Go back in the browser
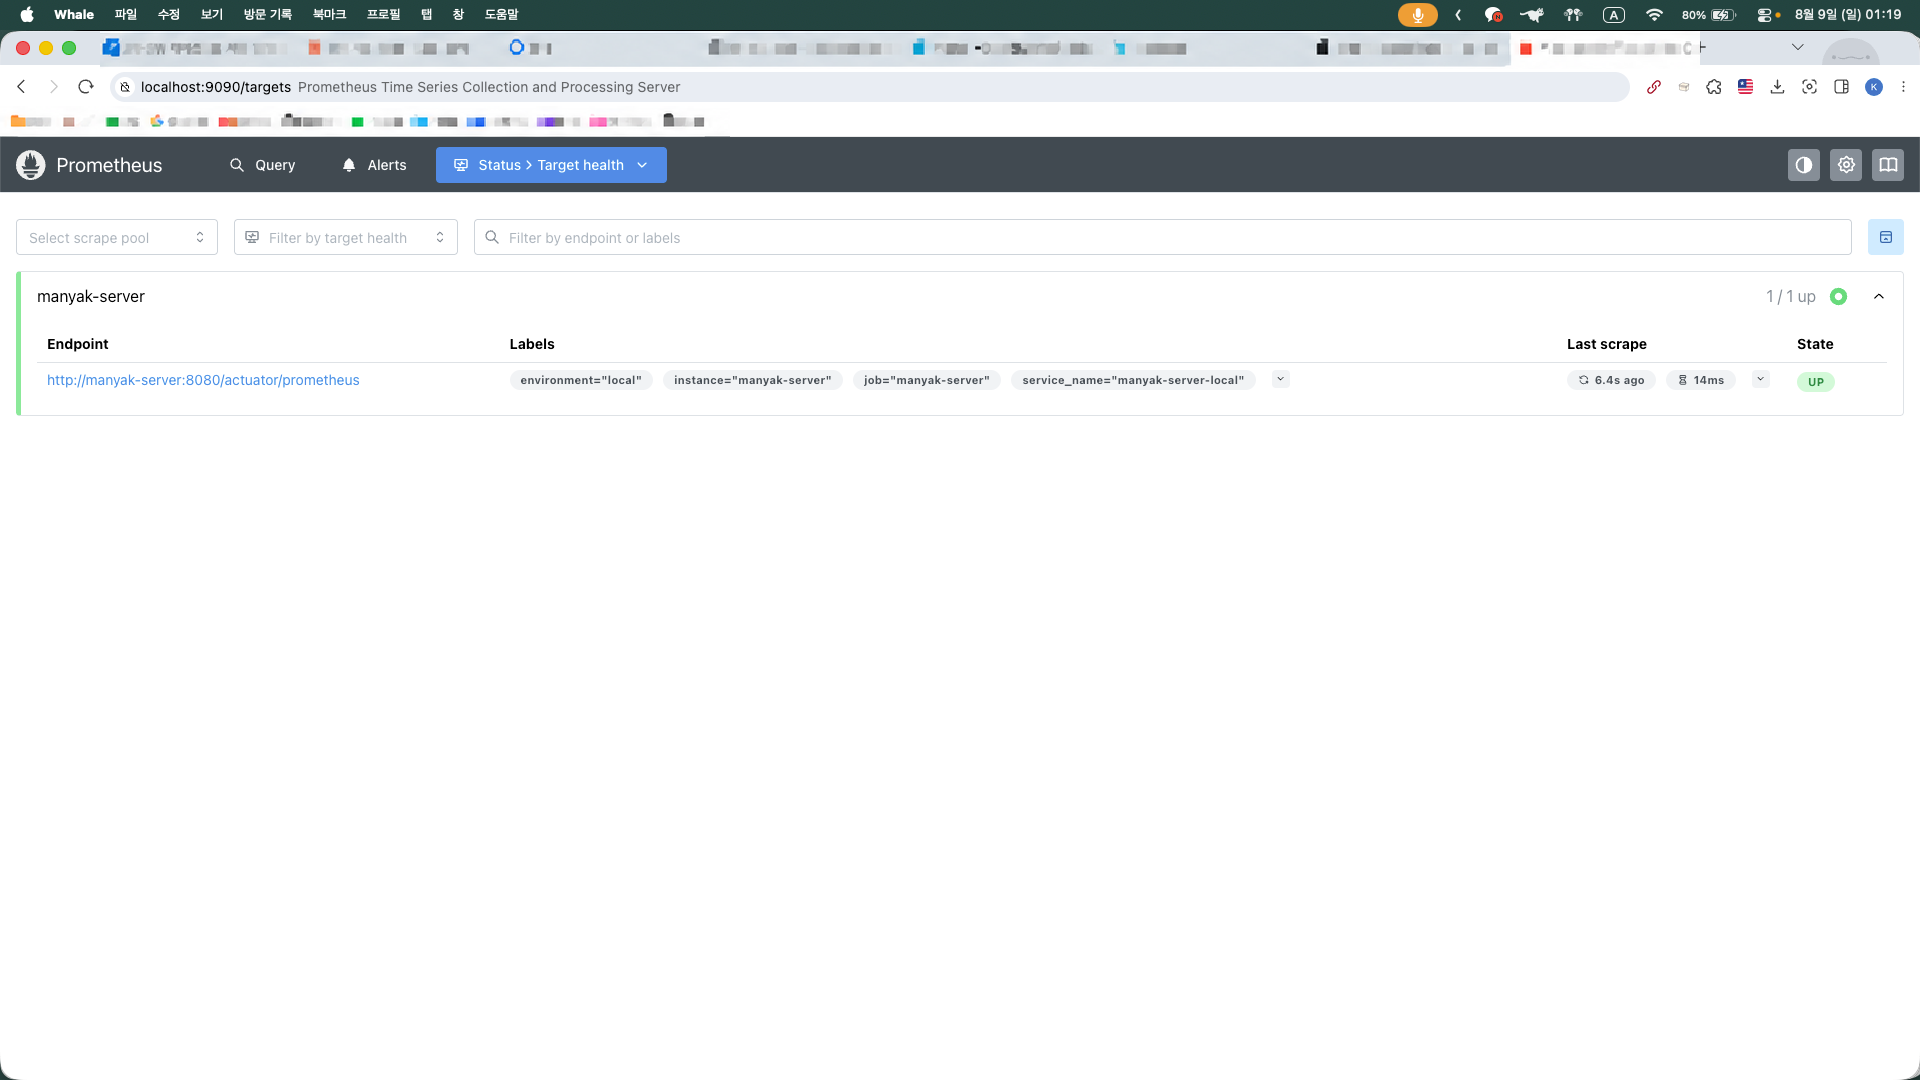Image resolution: width=1920 pixels, height=1080 pixels. (x=21, y=87)
